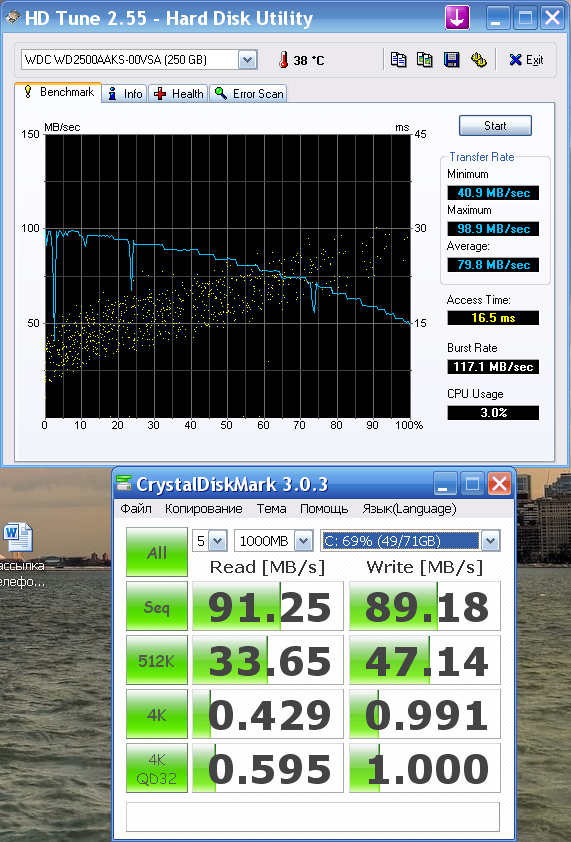Click the Access Time 16.5 ms value
The height and width of the screenshot is (842, 571).
pos(493,318)
